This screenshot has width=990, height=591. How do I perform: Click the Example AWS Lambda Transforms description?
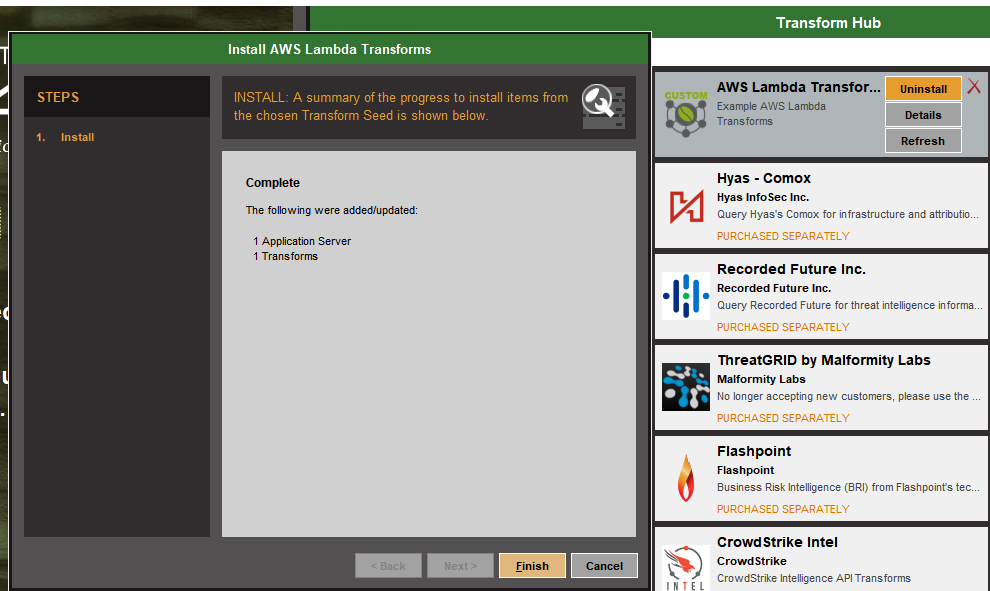point(771,114)
